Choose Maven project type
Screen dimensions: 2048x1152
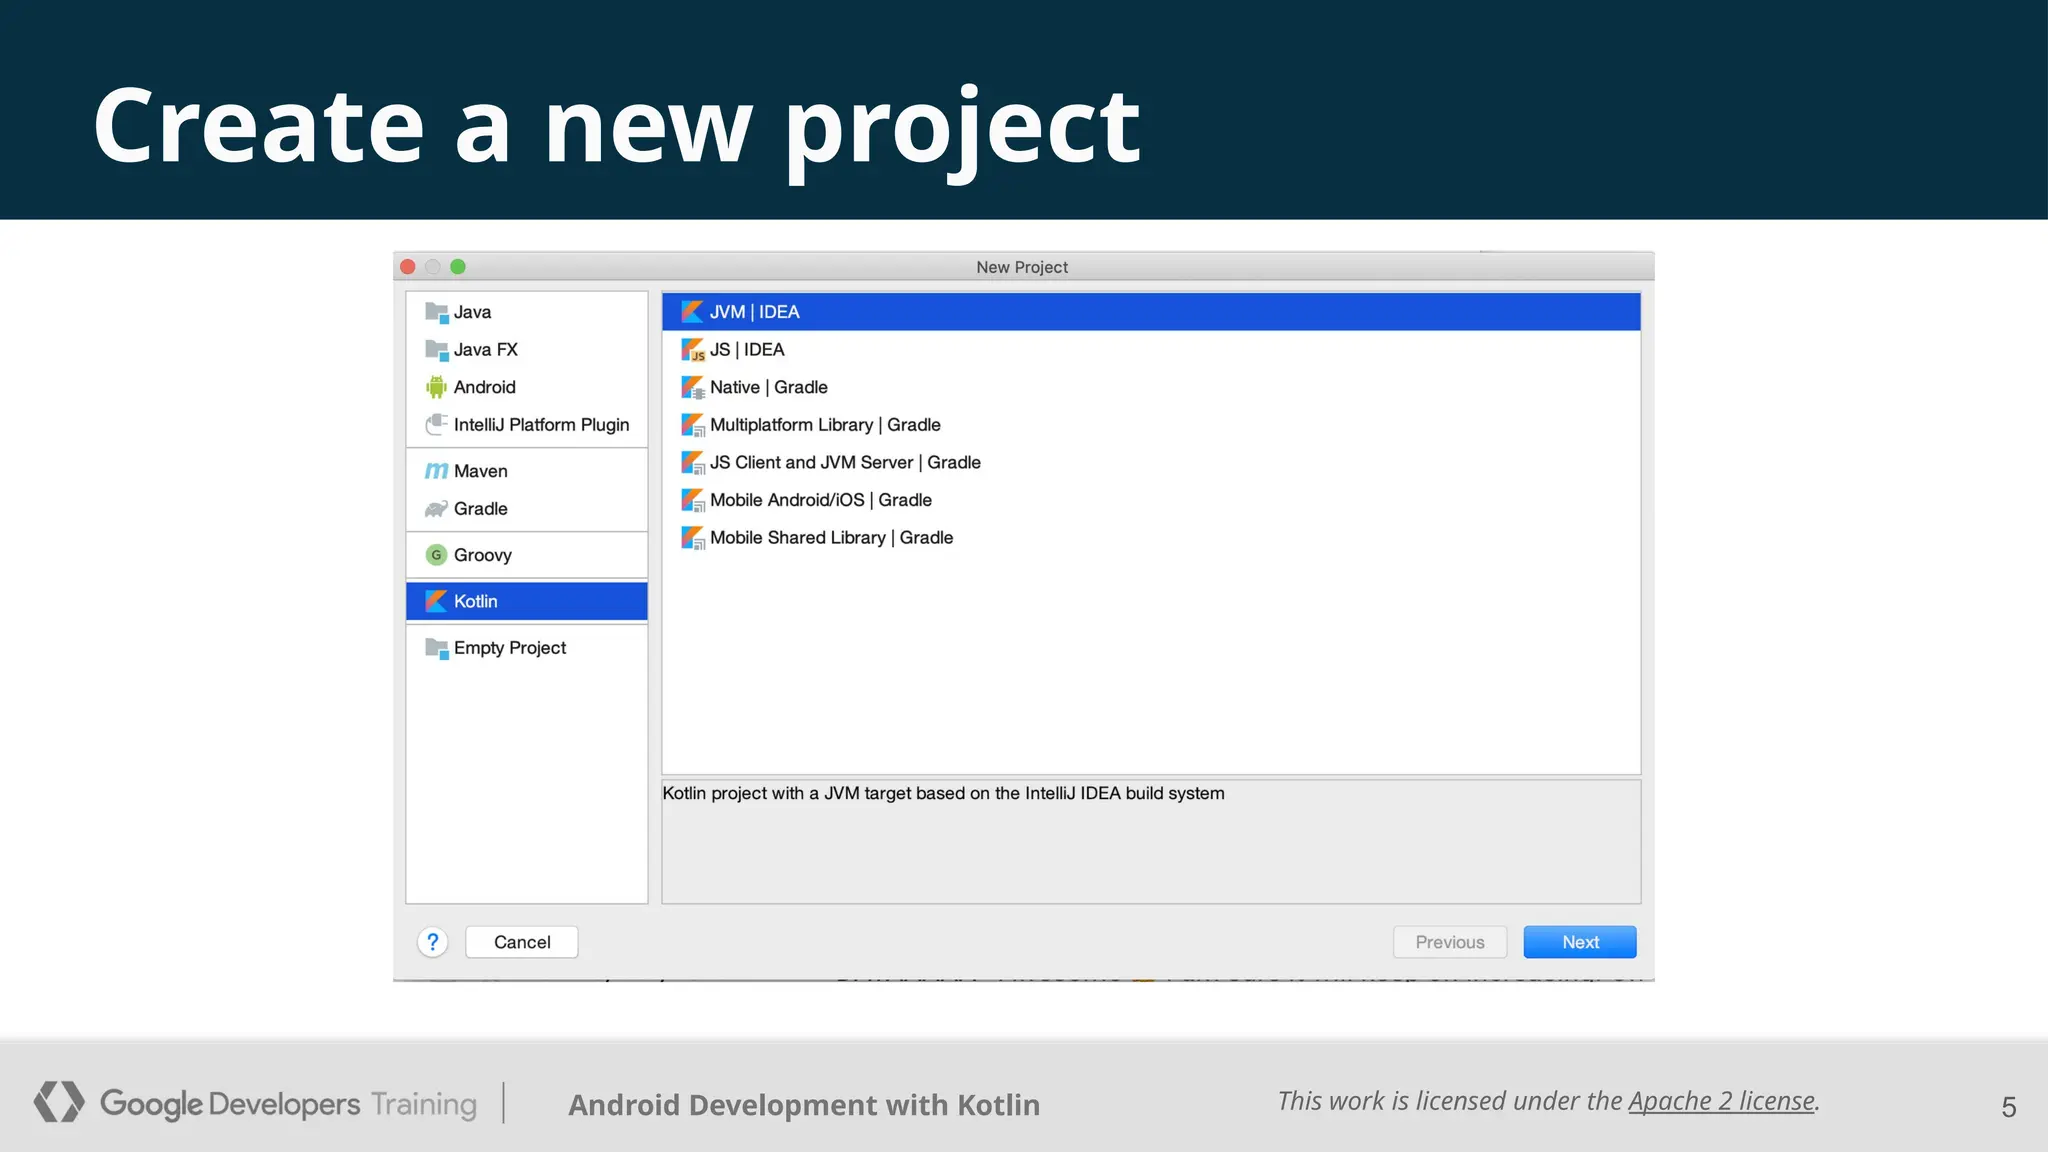527,471
